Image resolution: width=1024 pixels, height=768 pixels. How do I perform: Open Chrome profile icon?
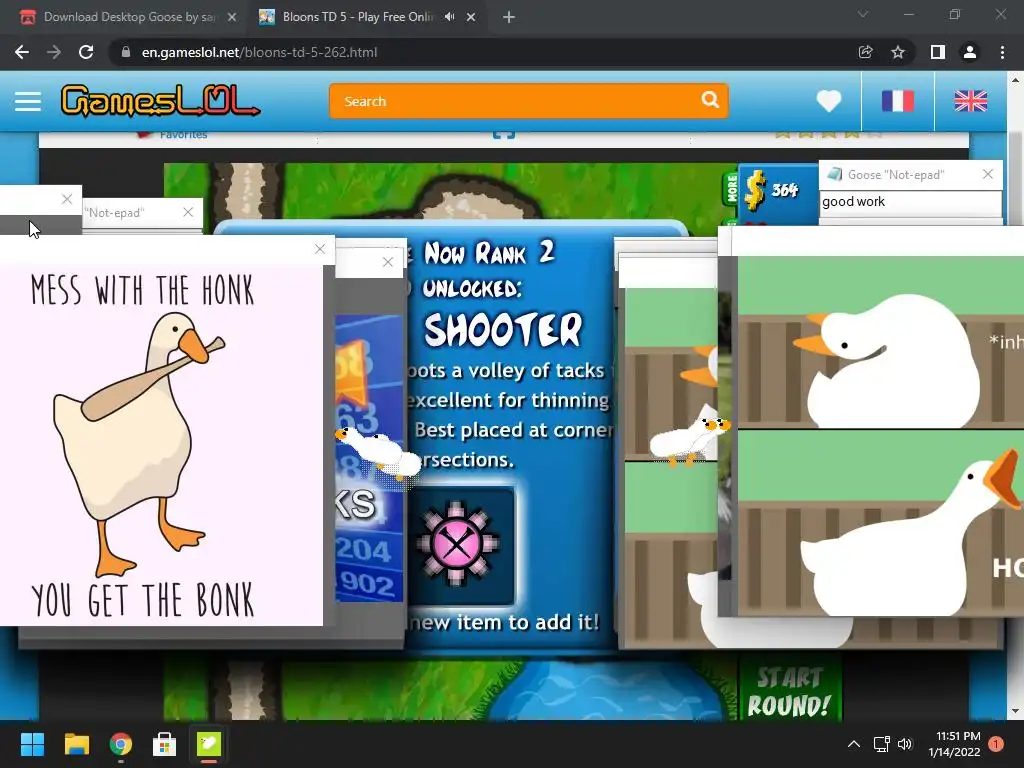(x=970, y=52)
